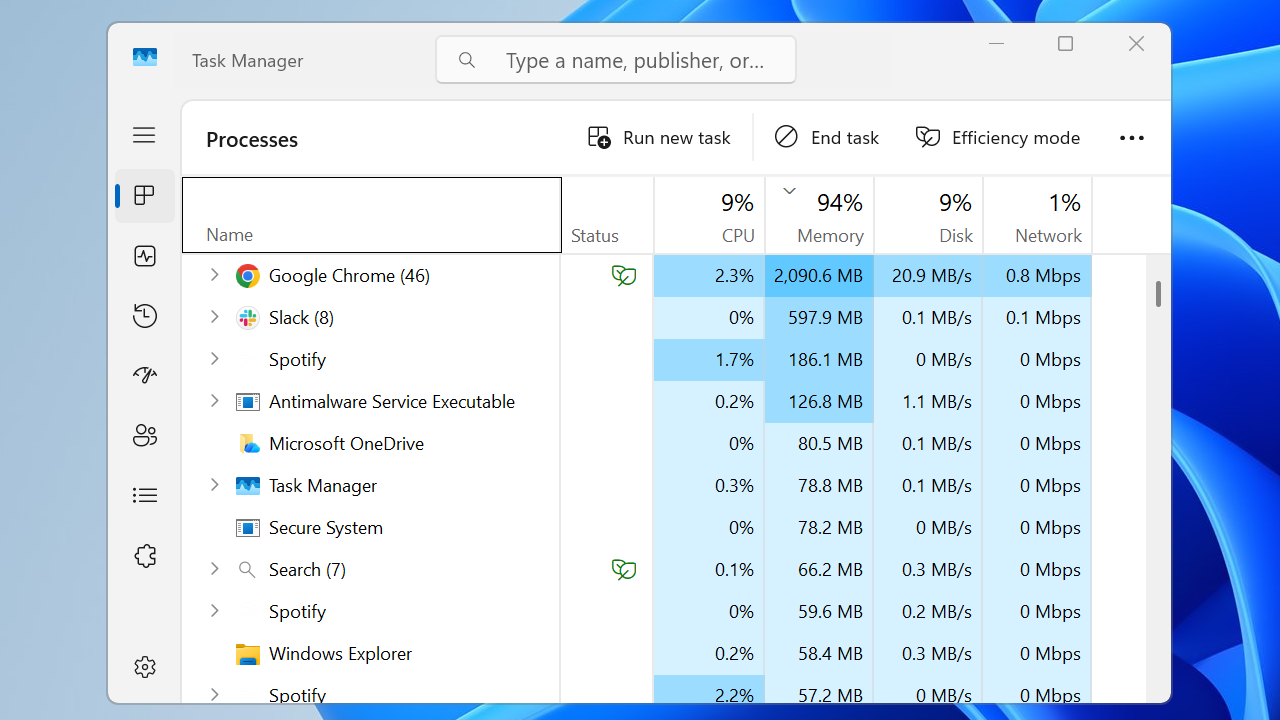
Task: Click Chrome's 0.8 Mbps network cell
Action: [1038, 276]
